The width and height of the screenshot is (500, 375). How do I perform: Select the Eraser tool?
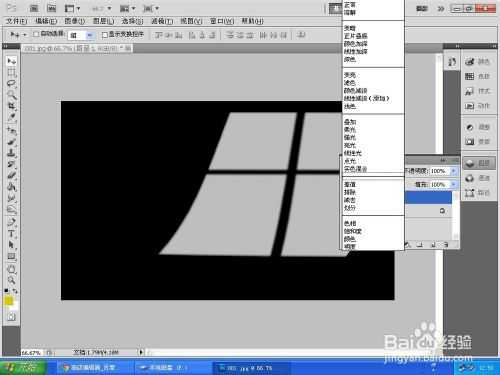click(11, 176)
